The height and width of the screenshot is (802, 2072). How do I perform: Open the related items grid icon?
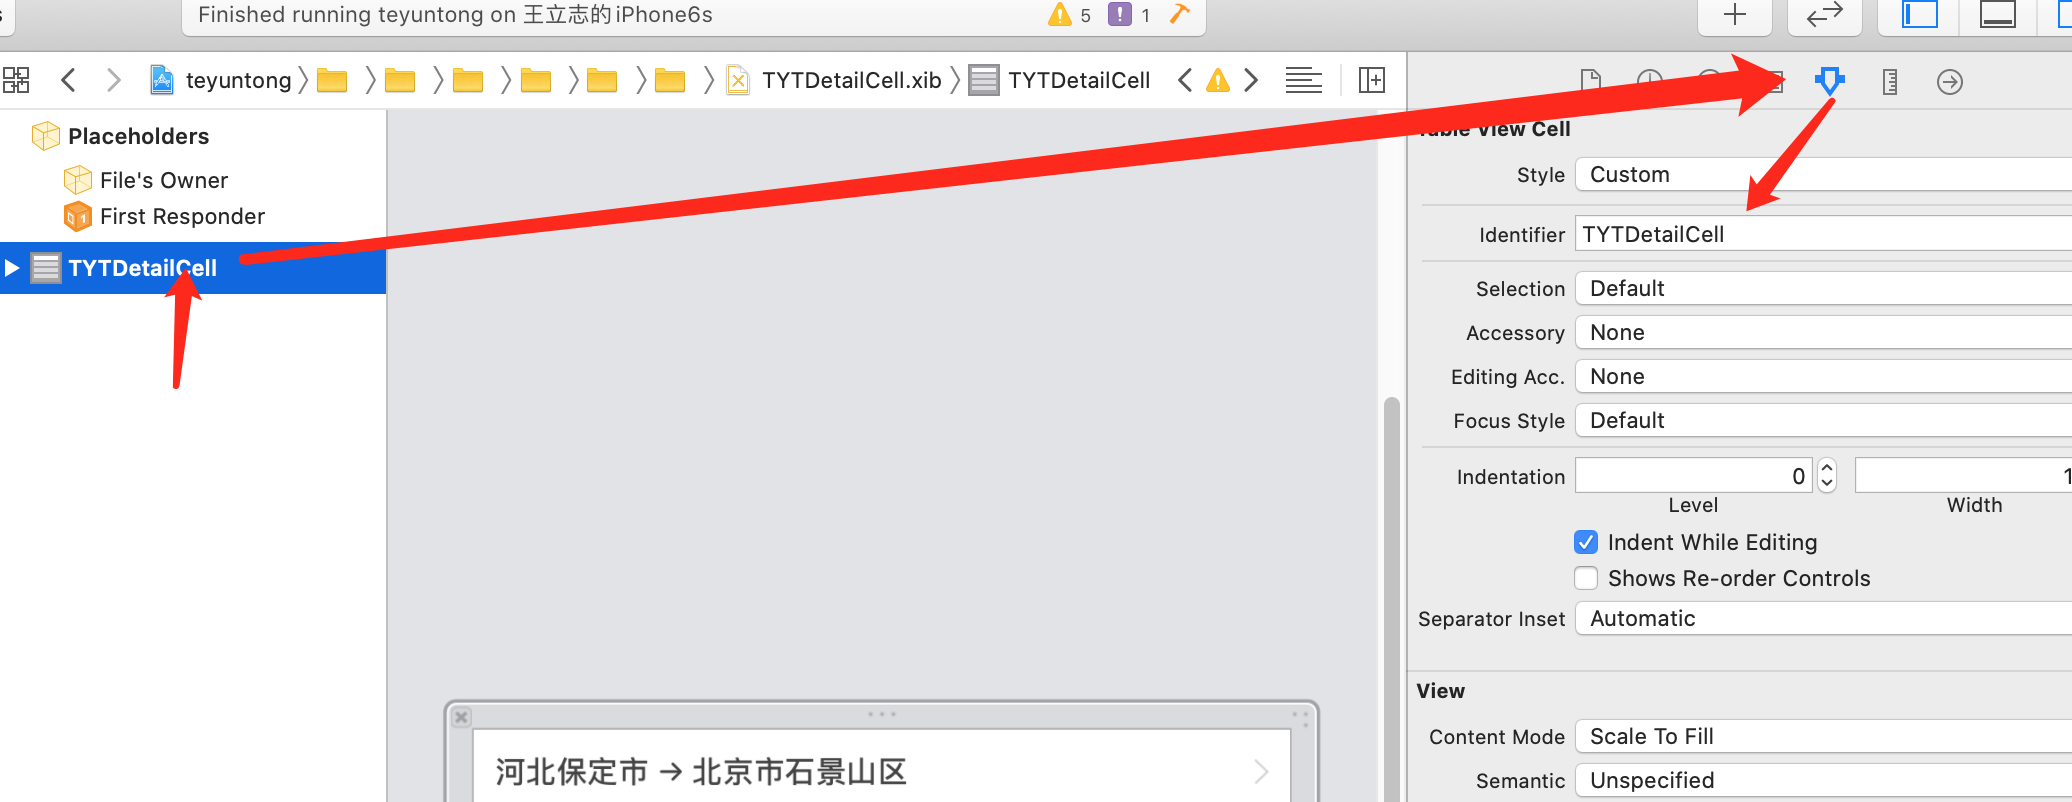point(17,80)
